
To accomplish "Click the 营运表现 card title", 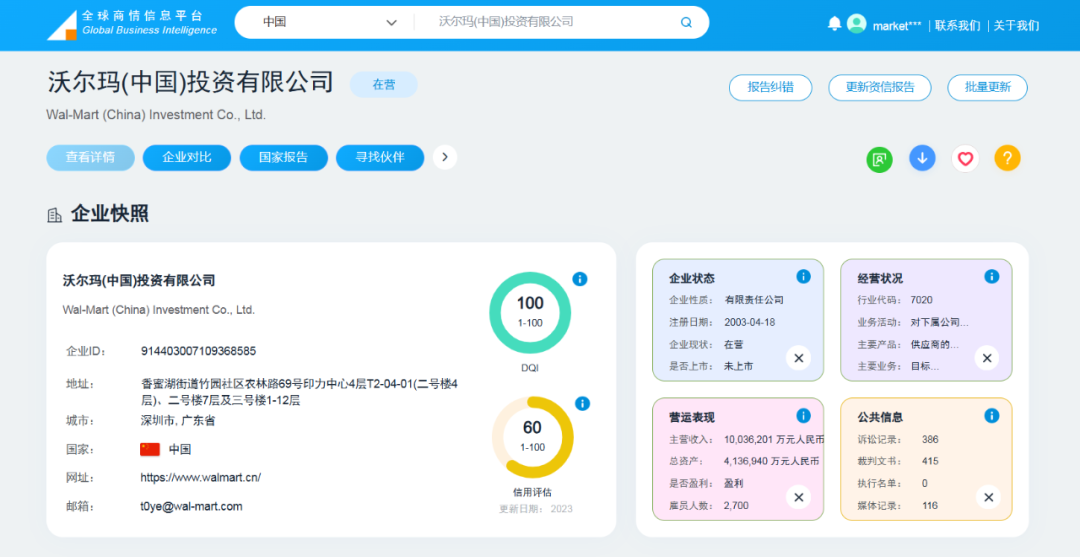I will click(692, 417).
